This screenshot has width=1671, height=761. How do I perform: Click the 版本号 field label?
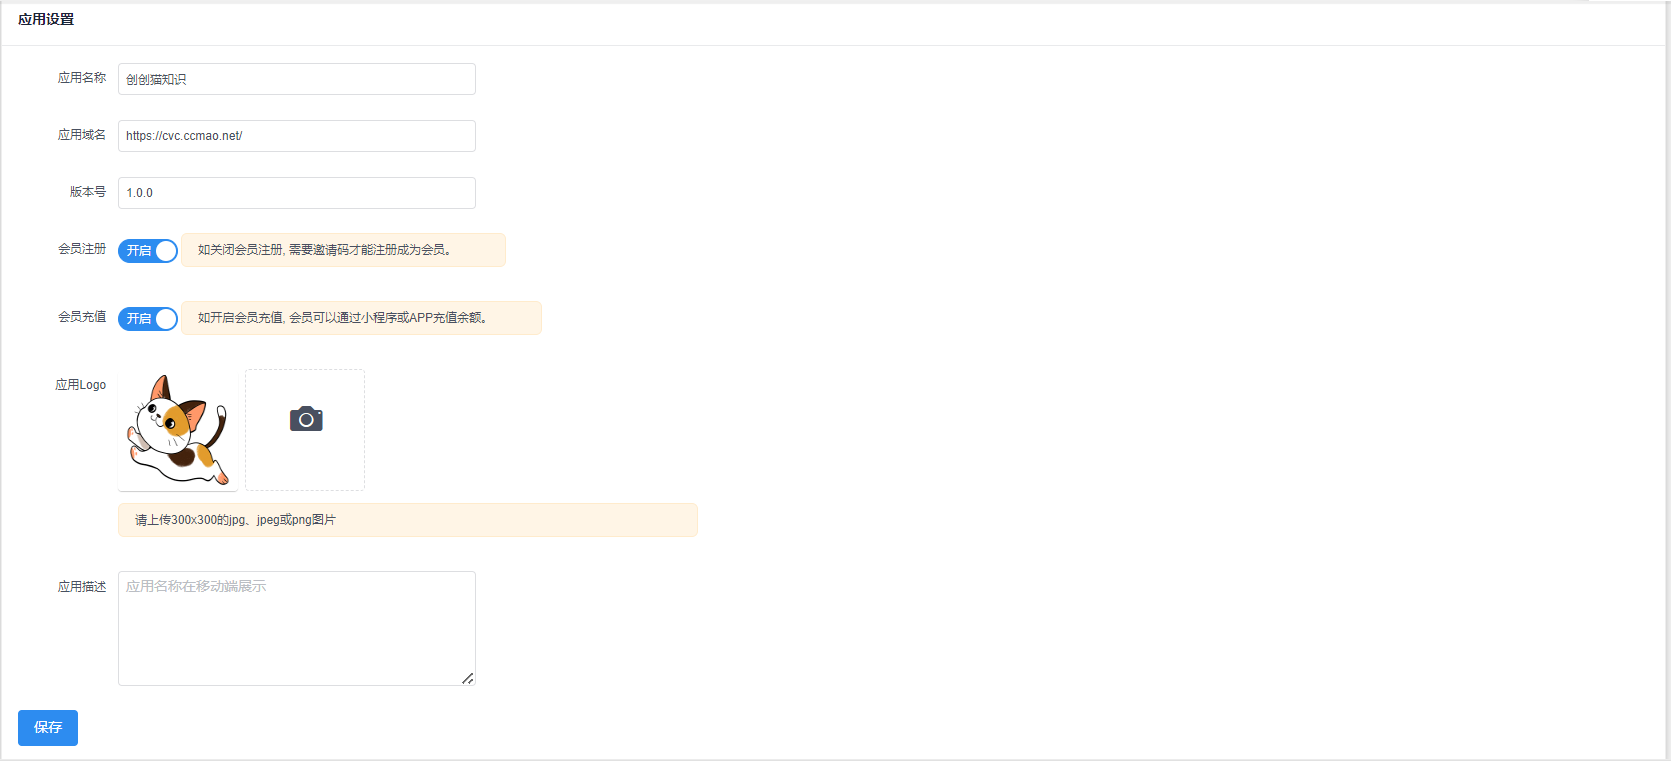point(88,192)
